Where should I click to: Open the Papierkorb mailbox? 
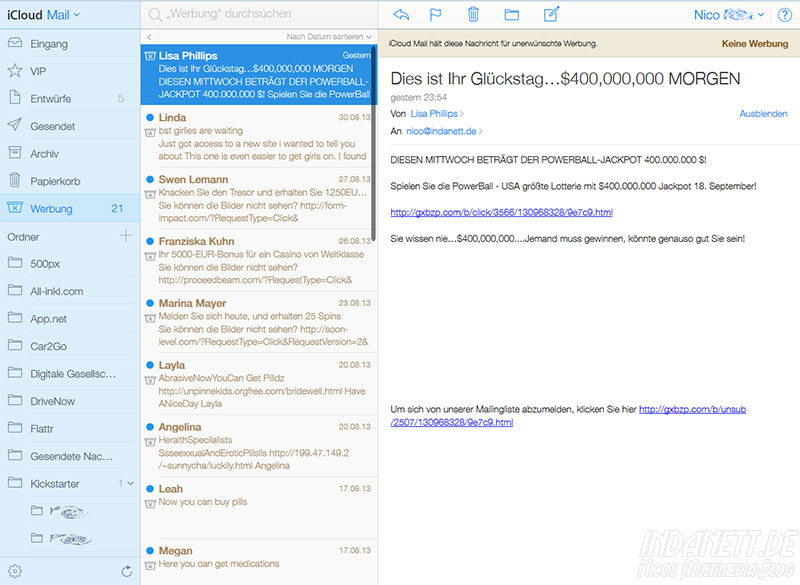click(70, 181)
